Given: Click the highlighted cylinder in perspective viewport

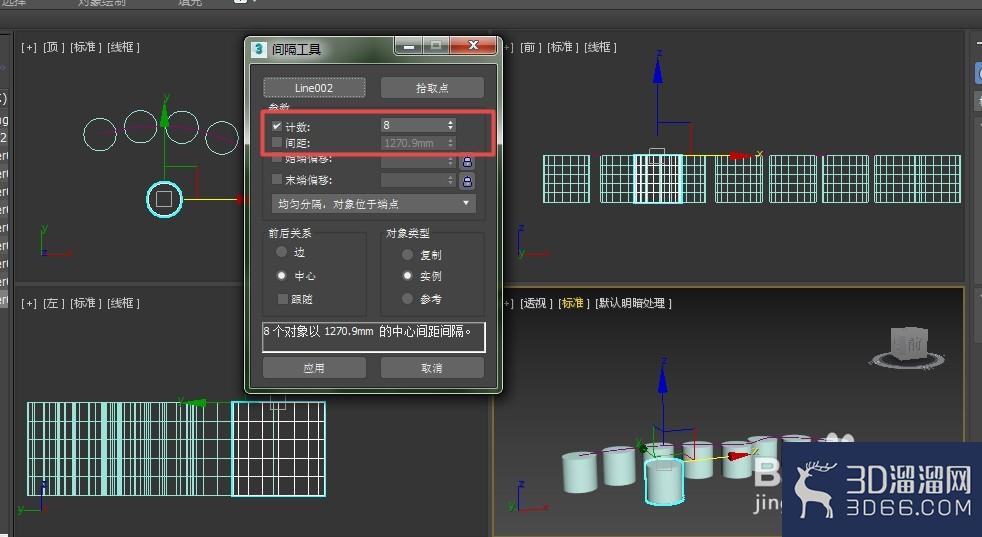Looking at the screenshot, I should pos(664,481).
